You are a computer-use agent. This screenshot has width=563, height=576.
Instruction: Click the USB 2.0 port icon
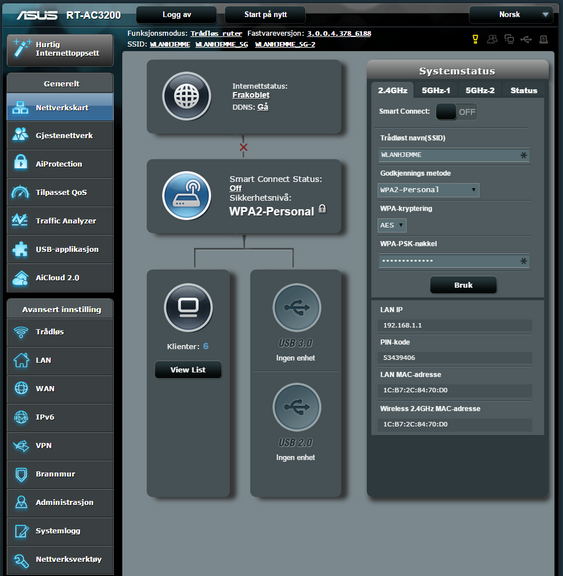pos(297,407)
